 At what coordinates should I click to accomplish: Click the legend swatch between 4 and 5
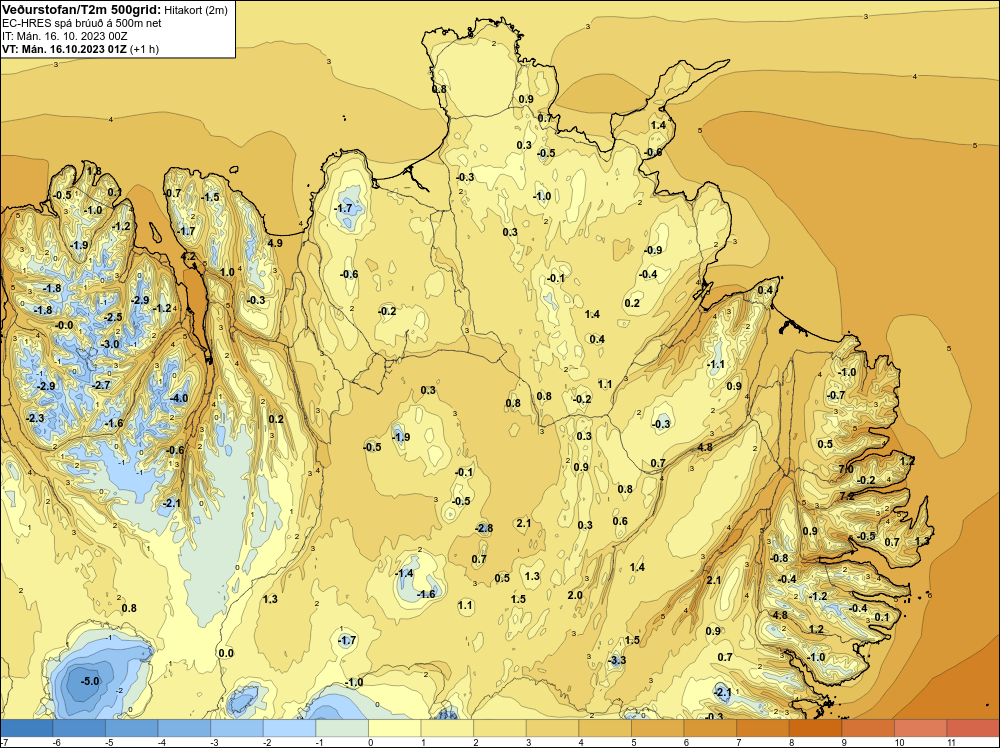pyautogui.click(x=605, y=728)
